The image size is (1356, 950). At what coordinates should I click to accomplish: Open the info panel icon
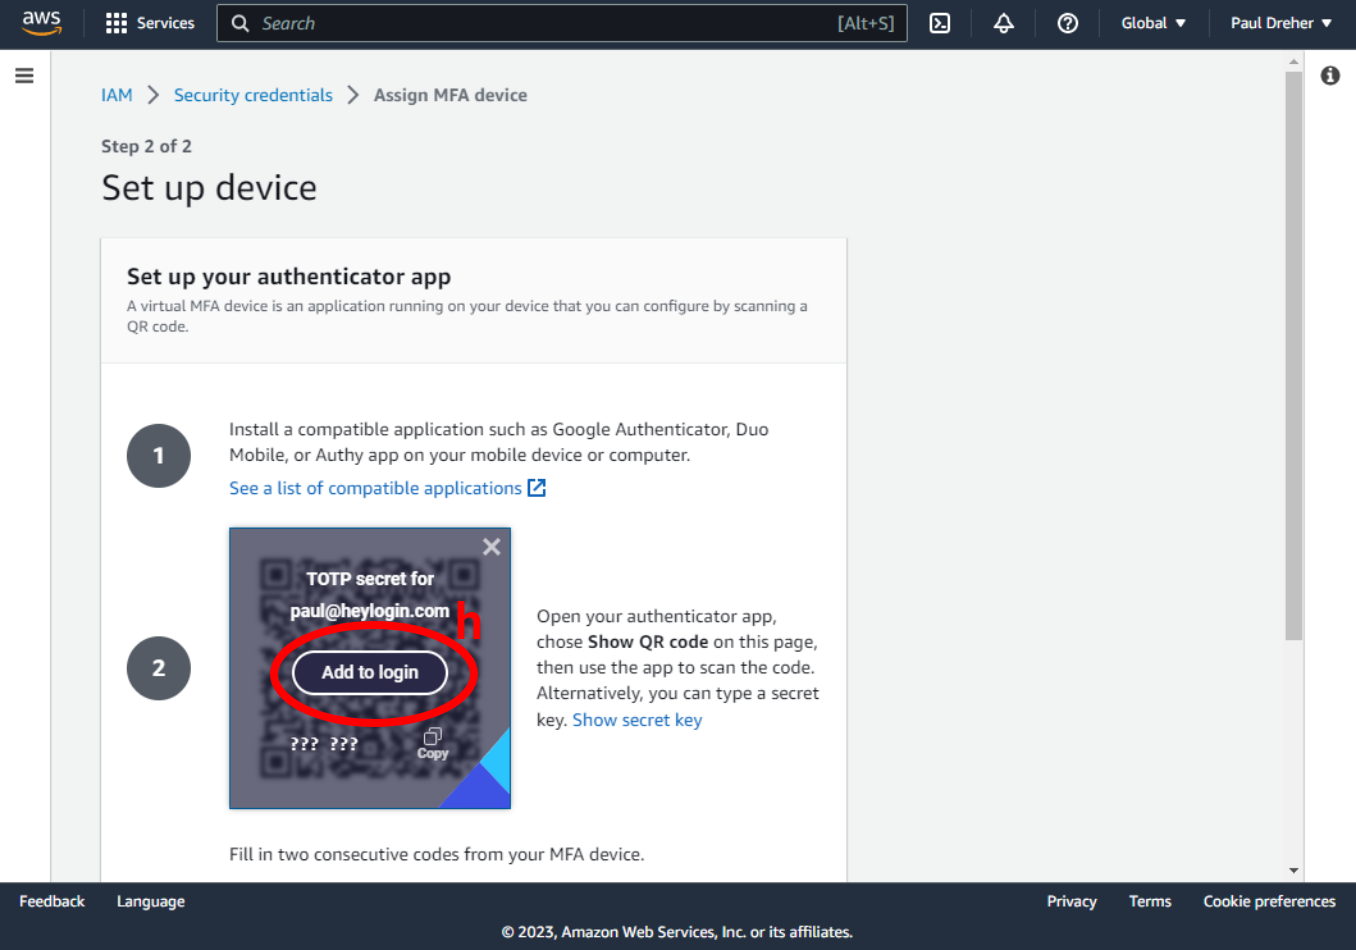(x=1330, y=76)
